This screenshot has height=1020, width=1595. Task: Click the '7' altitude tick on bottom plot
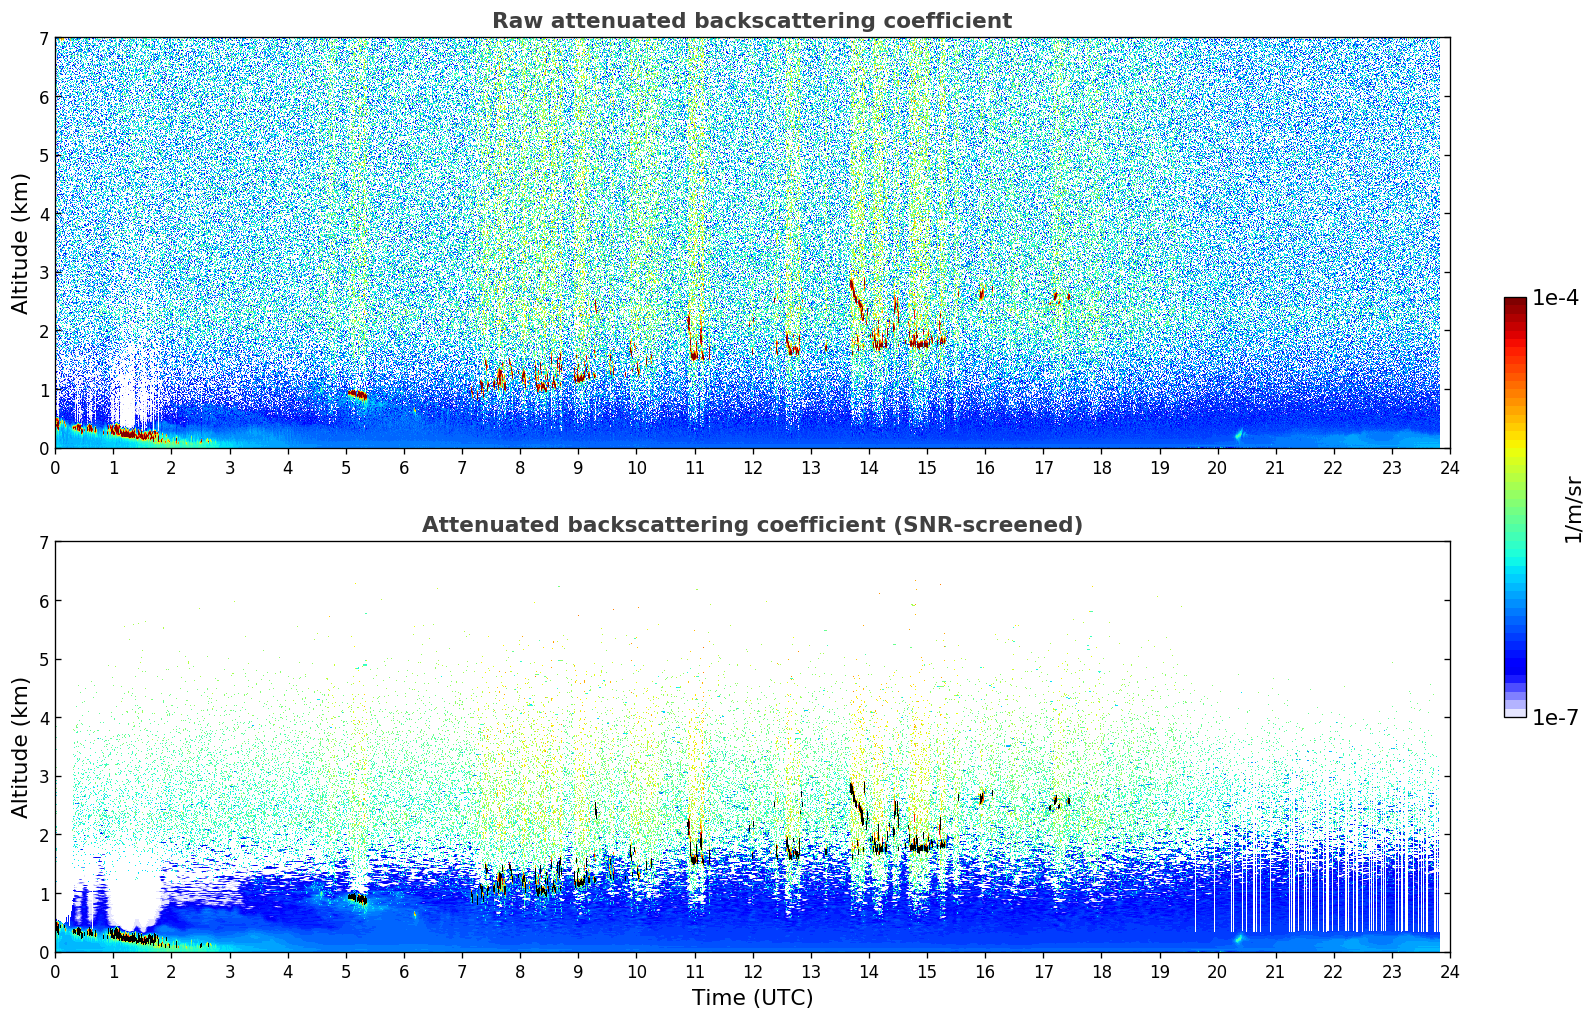pyautogui.click(x=43, y=543)
